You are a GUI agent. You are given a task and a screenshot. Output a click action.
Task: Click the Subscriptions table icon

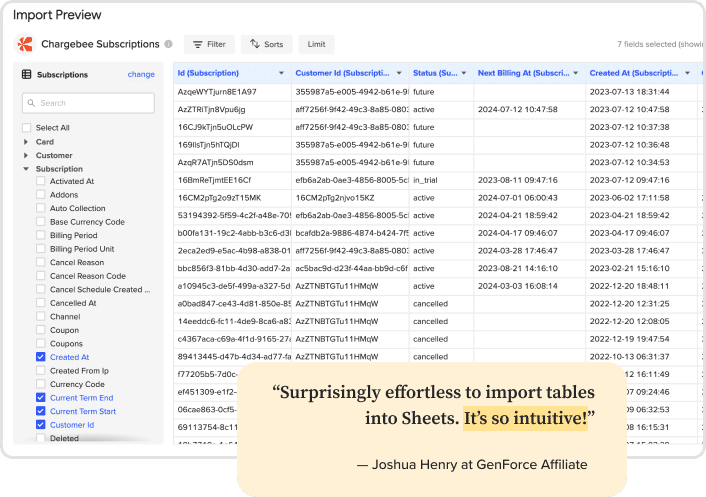[27, 74]
